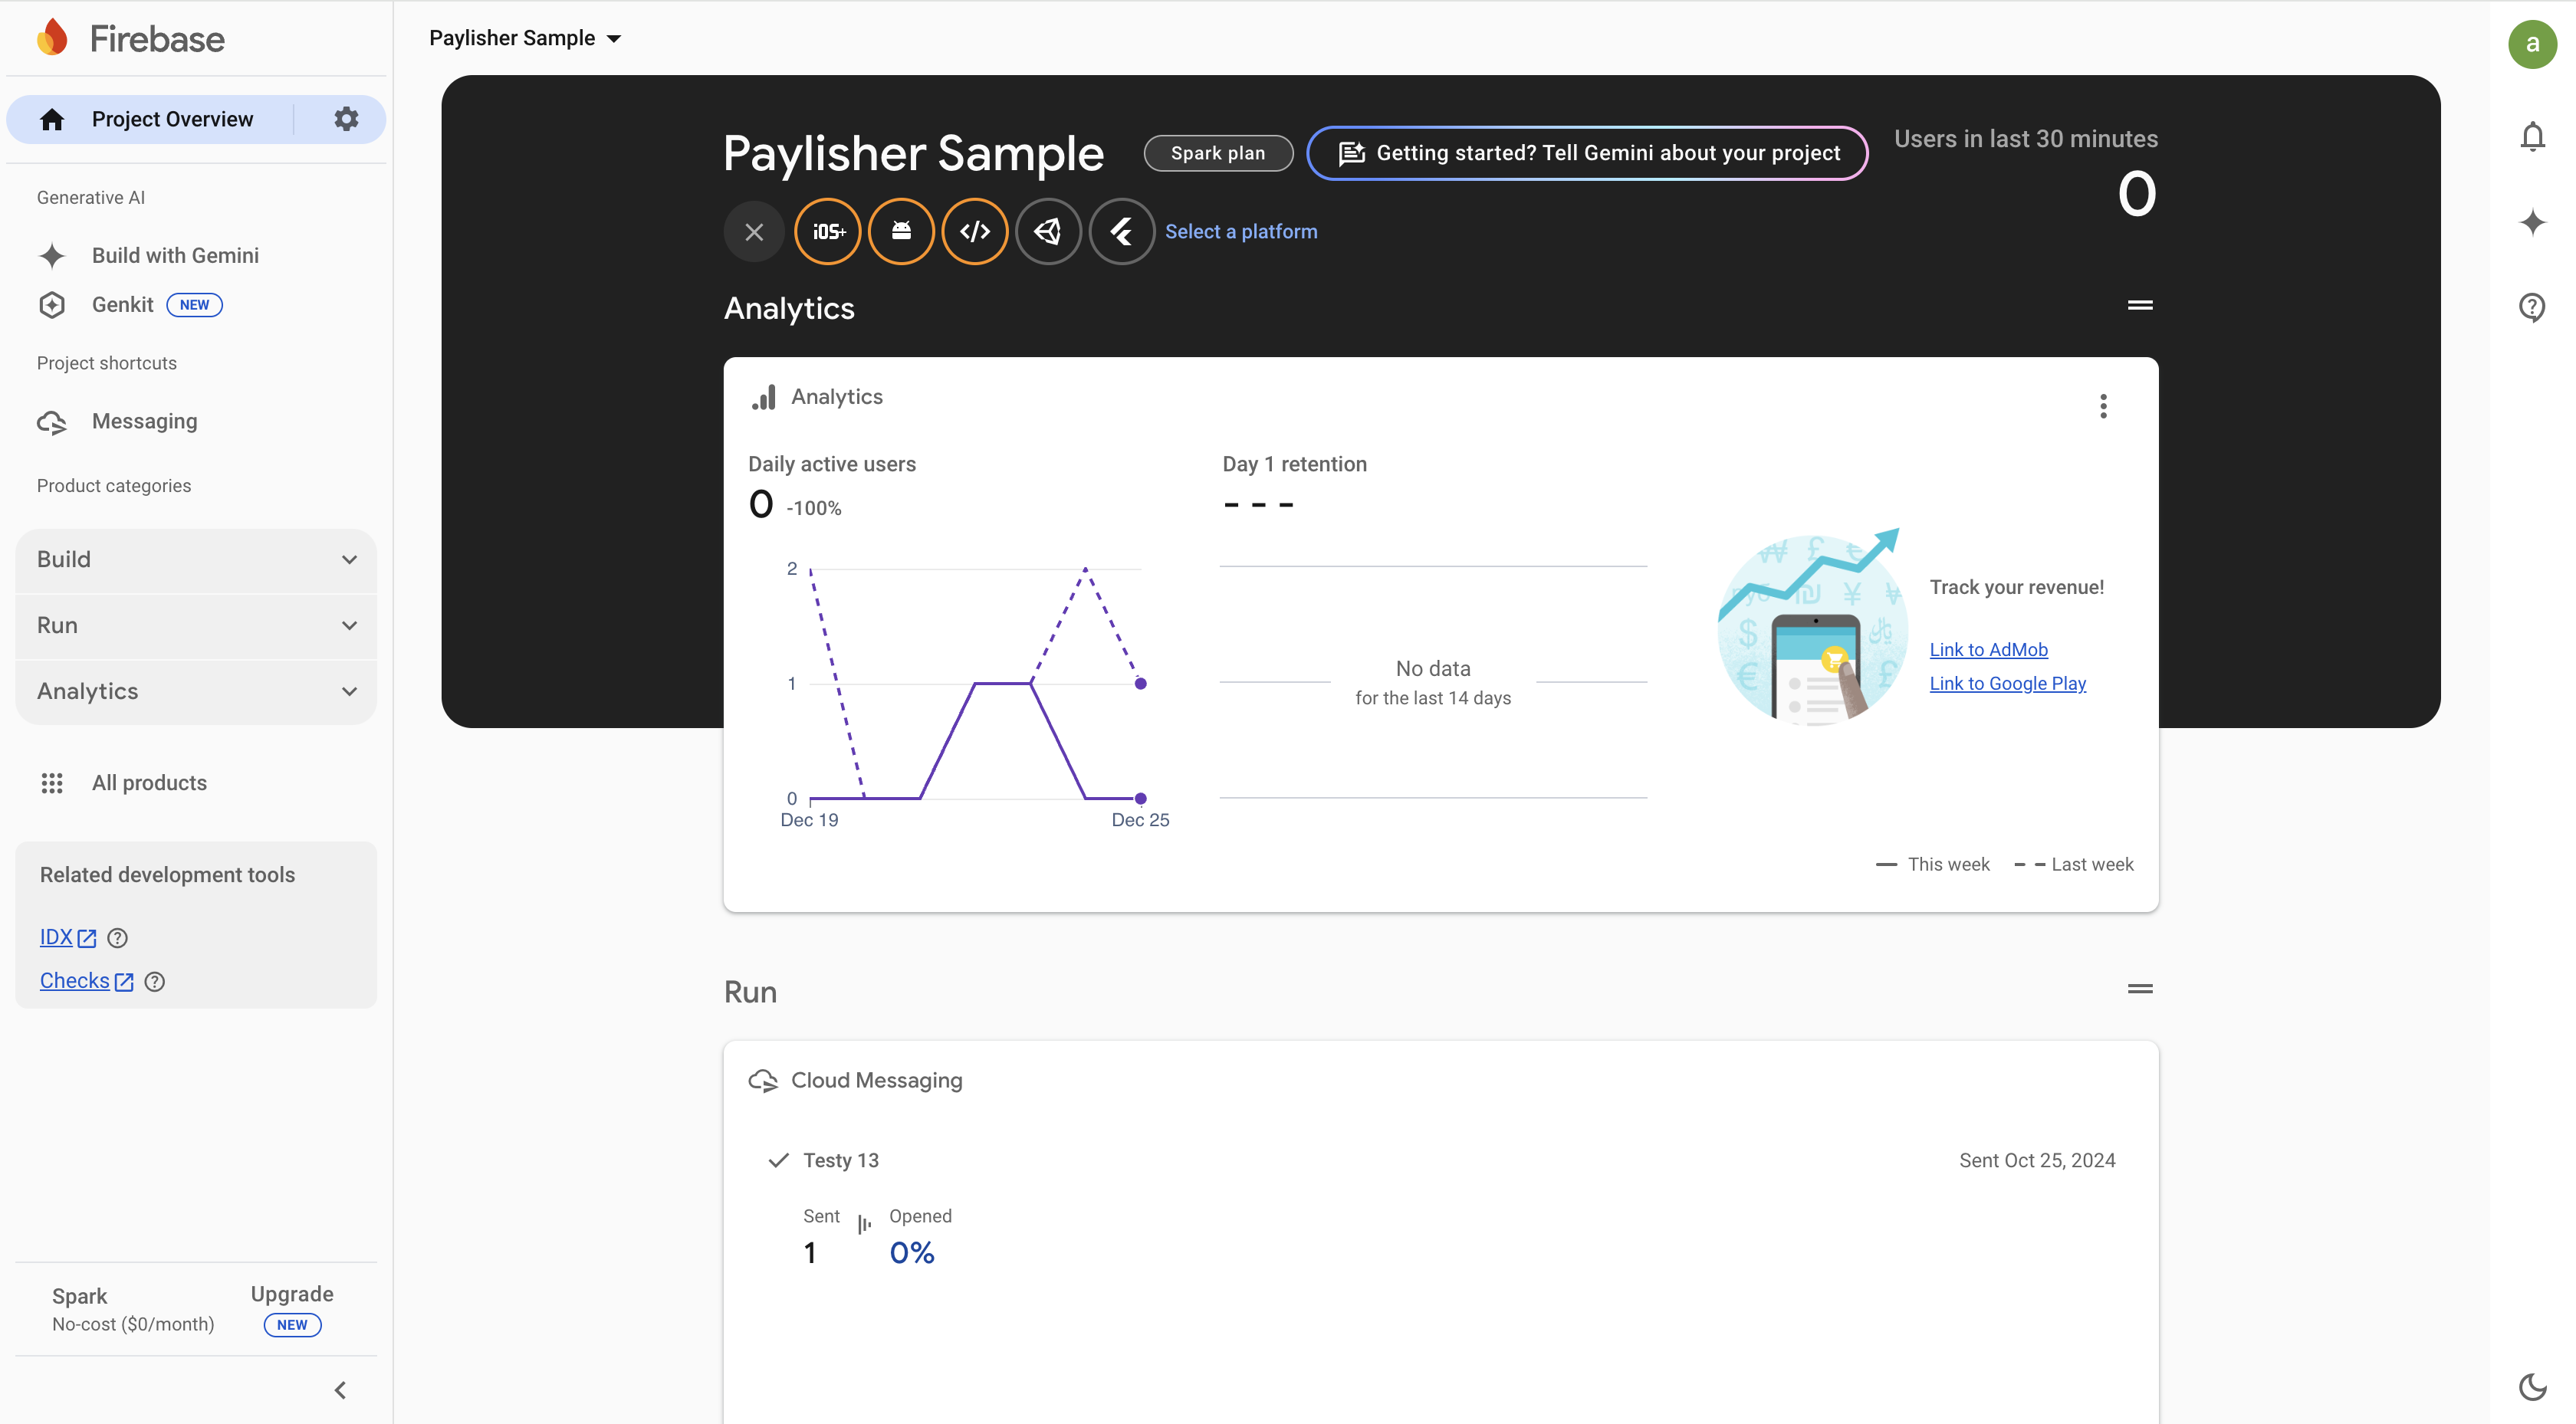Viewport: 2576px width, 1424px height.
Task: Click the Daily active users heading
Action: (x=832, y=464)
